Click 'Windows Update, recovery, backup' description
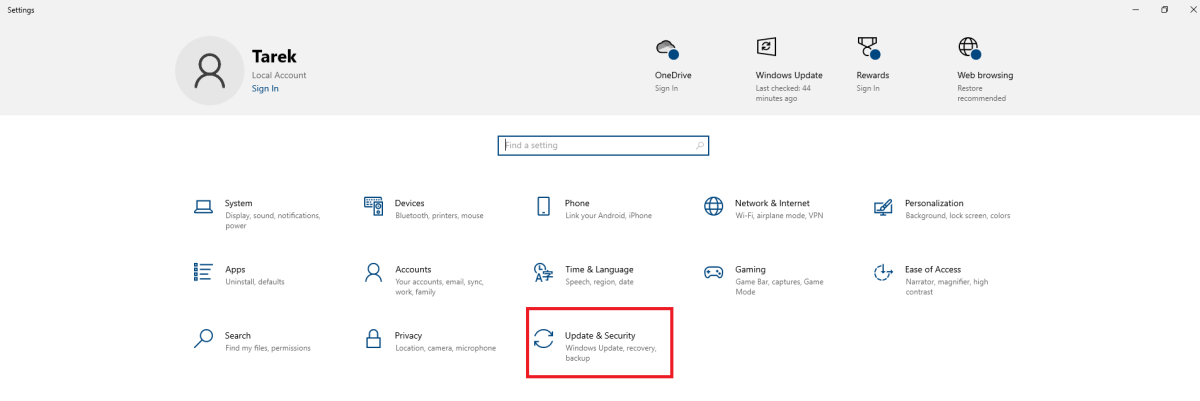This screenshot has width=1200, height=401. click(610, 353)
